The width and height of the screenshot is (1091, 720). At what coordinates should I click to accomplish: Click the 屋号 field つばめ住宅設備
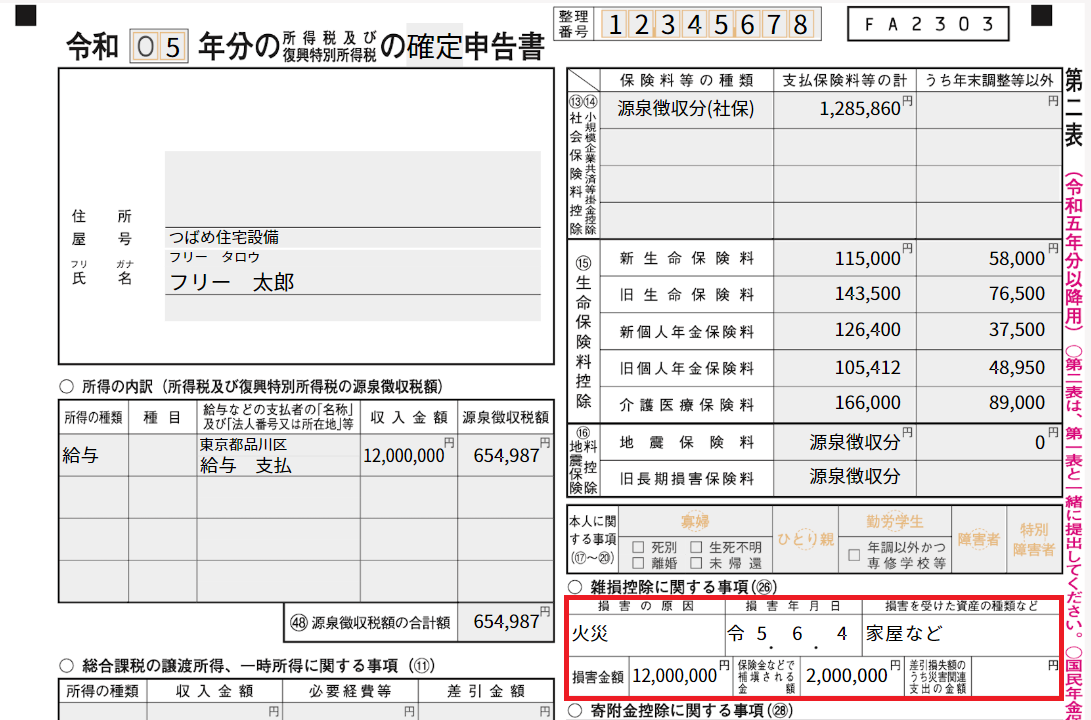(x=353, y=237)
